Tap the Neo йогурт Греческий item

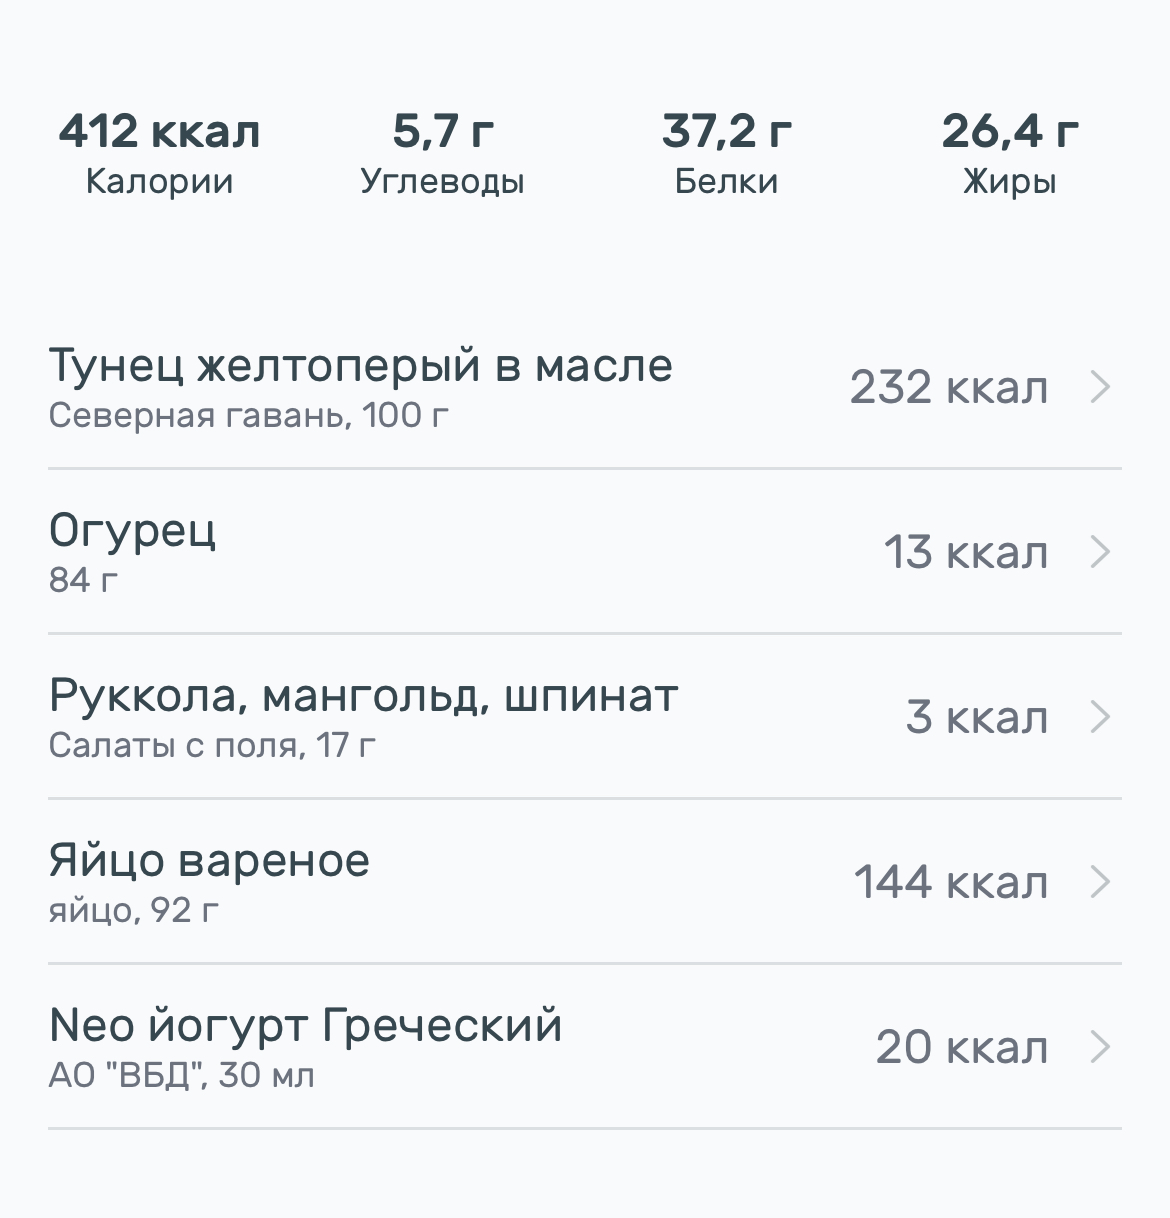[x=305, y=1026]
